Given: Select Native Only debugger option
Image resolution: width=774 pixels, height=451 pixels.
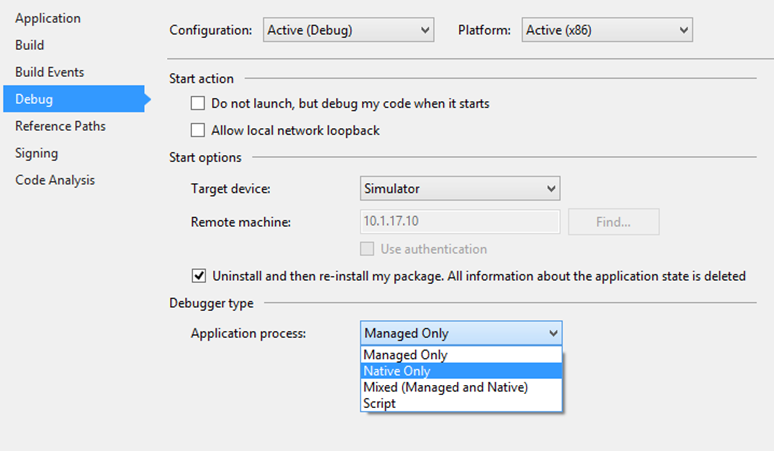Looking at the screenshot, I should click(x=461, y=371).
